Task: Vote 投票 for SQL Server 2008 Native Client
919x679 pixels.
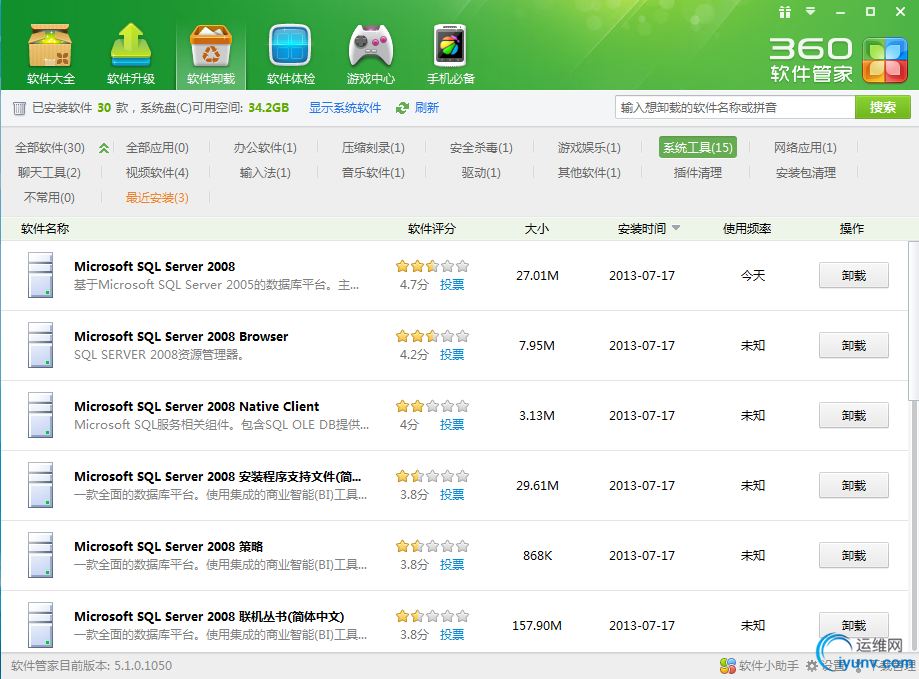Action: (x=452, y=424)
